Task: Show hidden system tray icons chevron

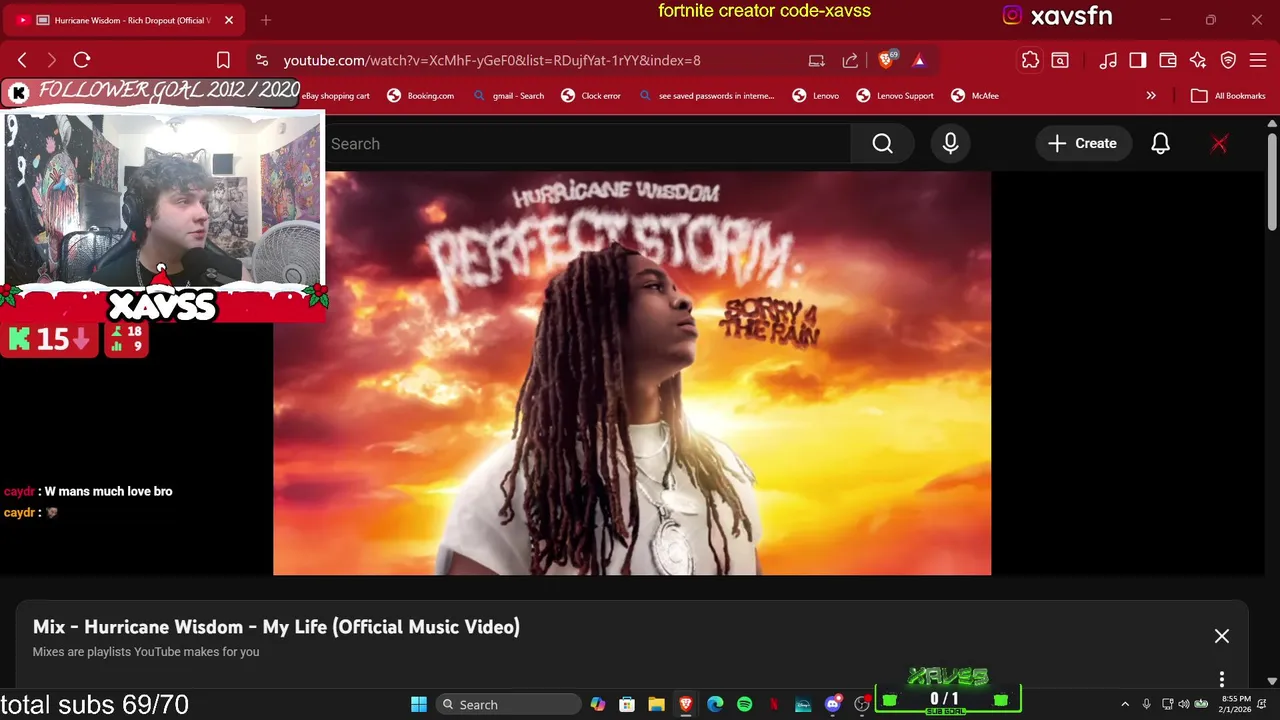Action: (1125, 704)
